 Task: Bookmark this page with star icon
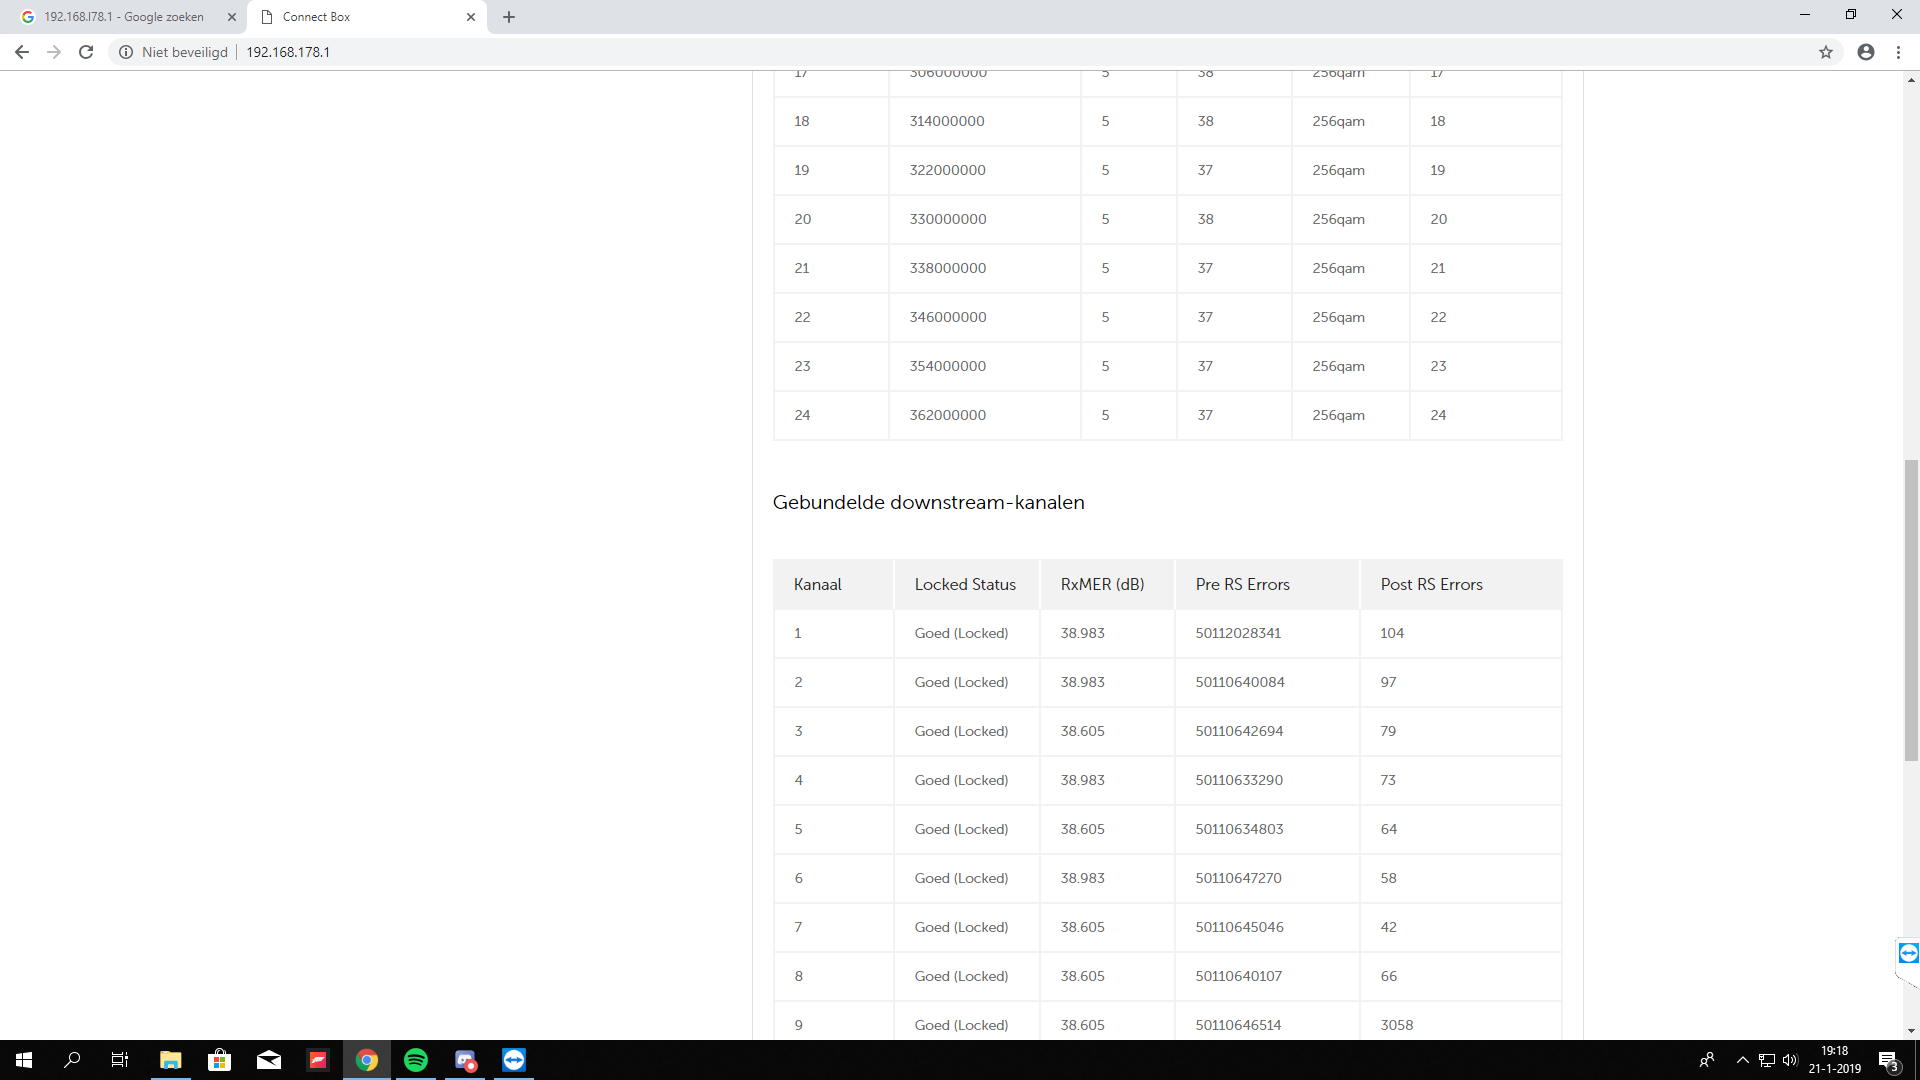coord(1826,52)
